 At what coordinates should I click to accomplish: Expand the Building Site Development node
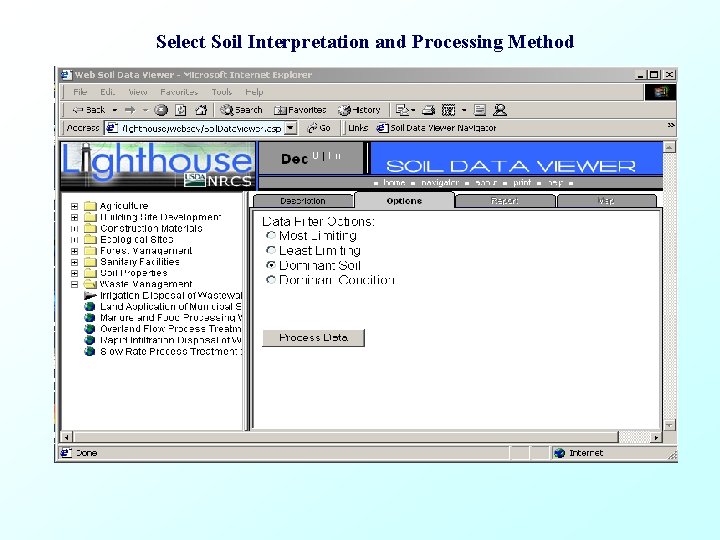74,217
